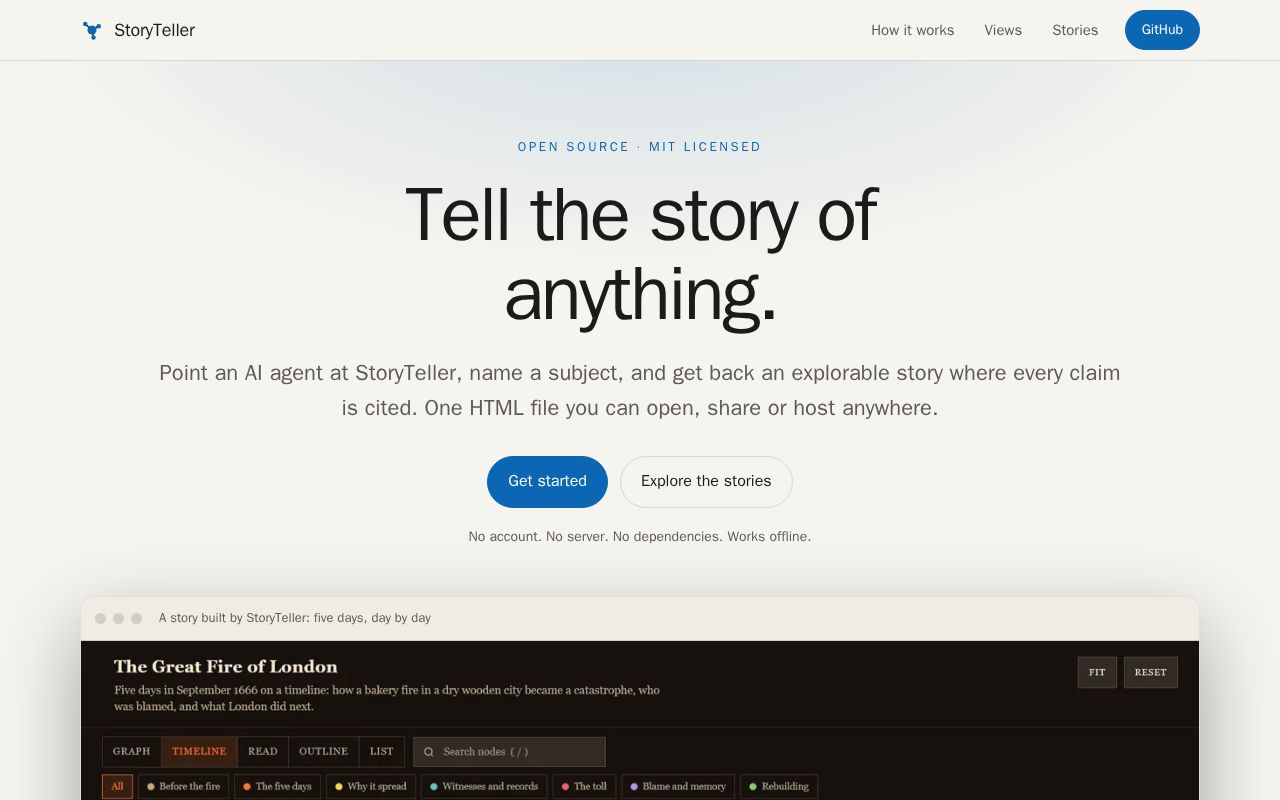
Task: Click Explore the stories button
Action: pos(706,481)
